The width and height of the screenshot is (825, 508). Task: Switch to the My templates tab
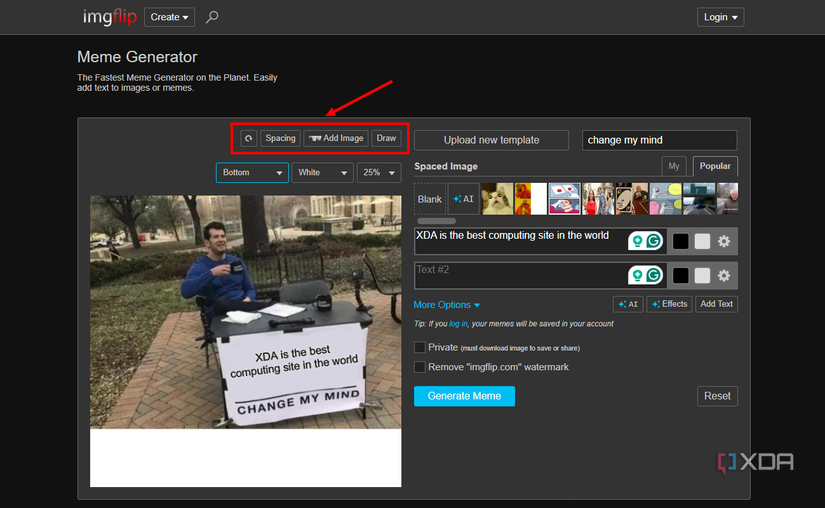coord(673,166)
